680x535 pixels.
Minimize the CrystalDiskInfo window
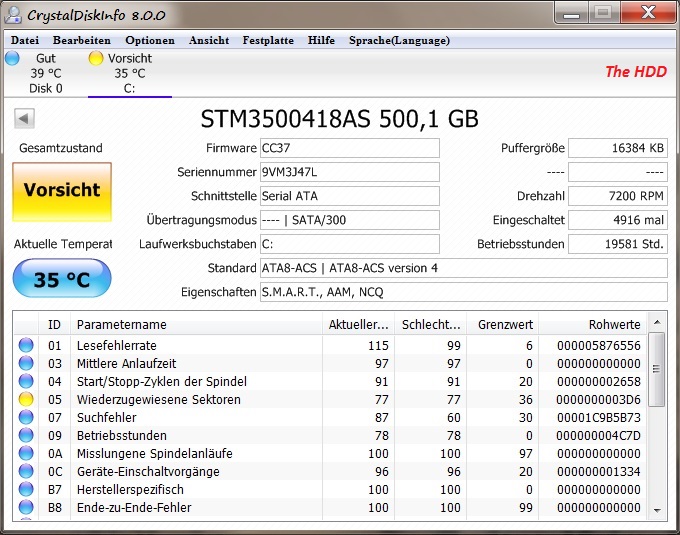pyautogui.click(x=572, y=13)
